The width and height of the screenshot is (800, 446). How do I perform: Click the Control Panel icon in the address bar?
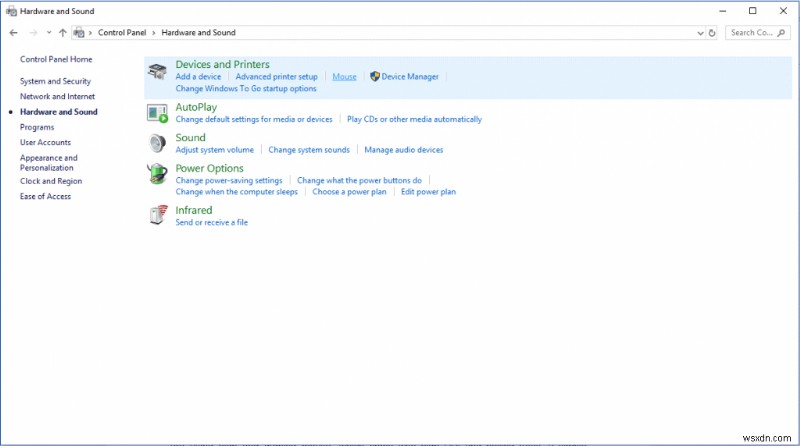[x=79, y=33]
